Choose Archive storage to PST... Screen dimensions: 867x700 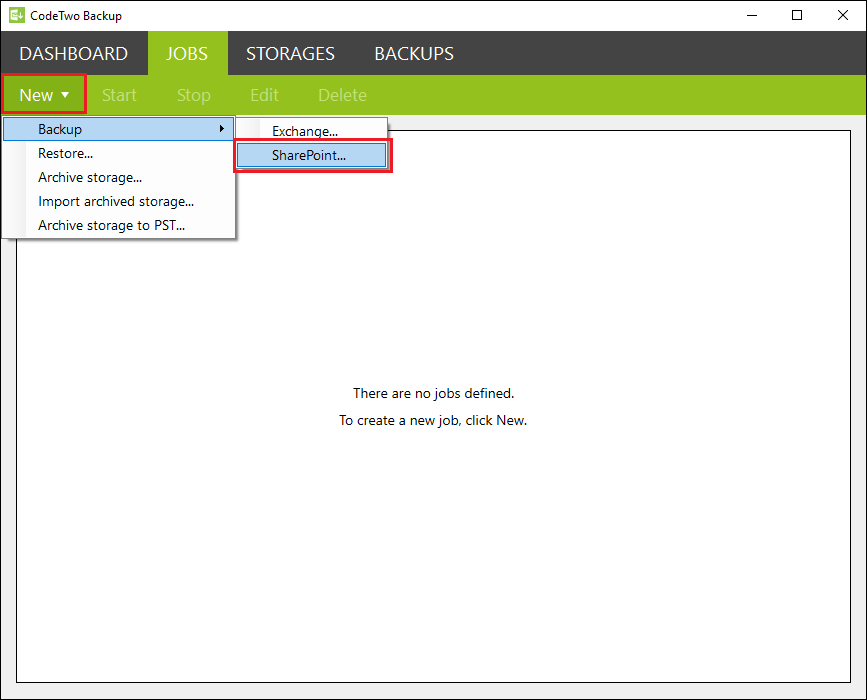(119, 226)
